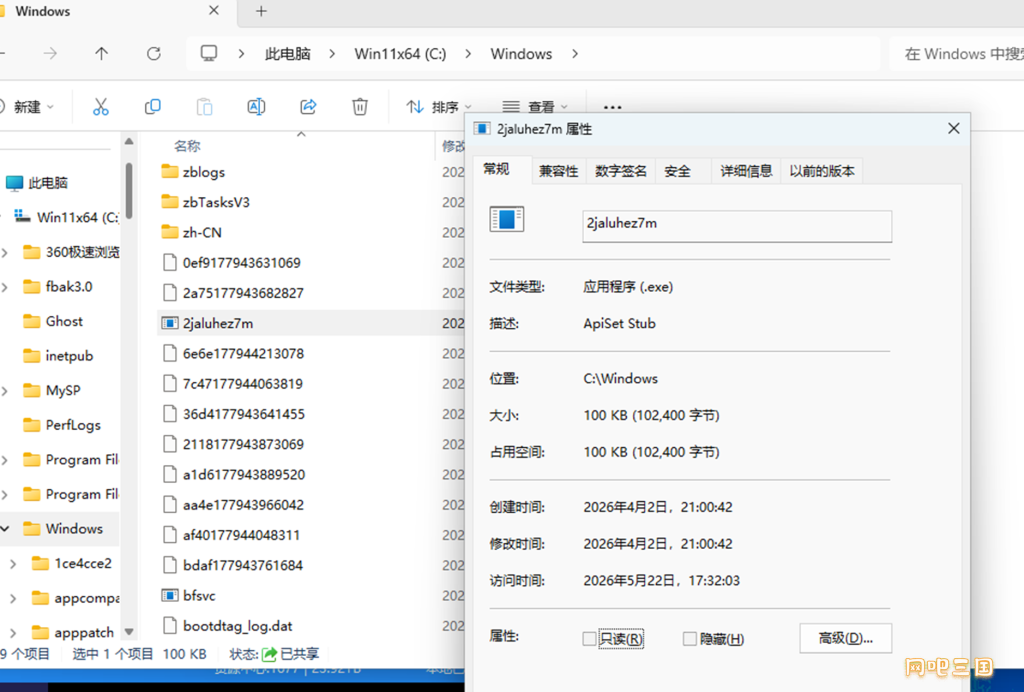This screenshot has width=1024, height=692.
Task: Expand the appcompat subfolder node
Action: pos(13,598)
